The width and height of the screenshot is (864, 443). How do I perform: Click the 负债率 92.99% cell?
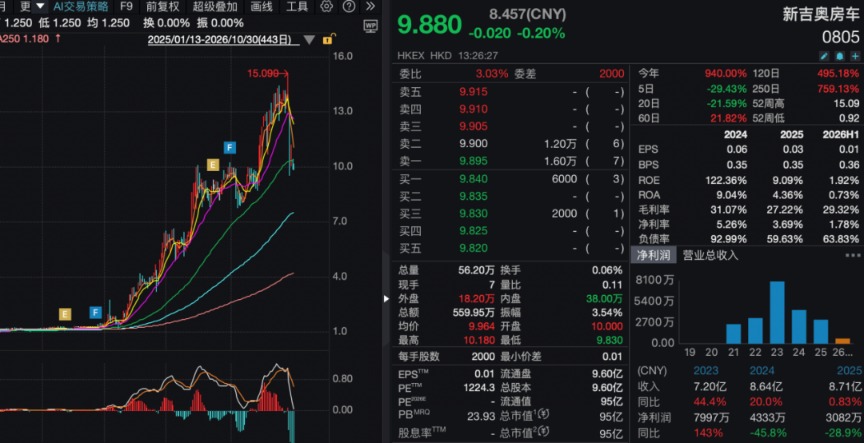click(x=729, y=239)
